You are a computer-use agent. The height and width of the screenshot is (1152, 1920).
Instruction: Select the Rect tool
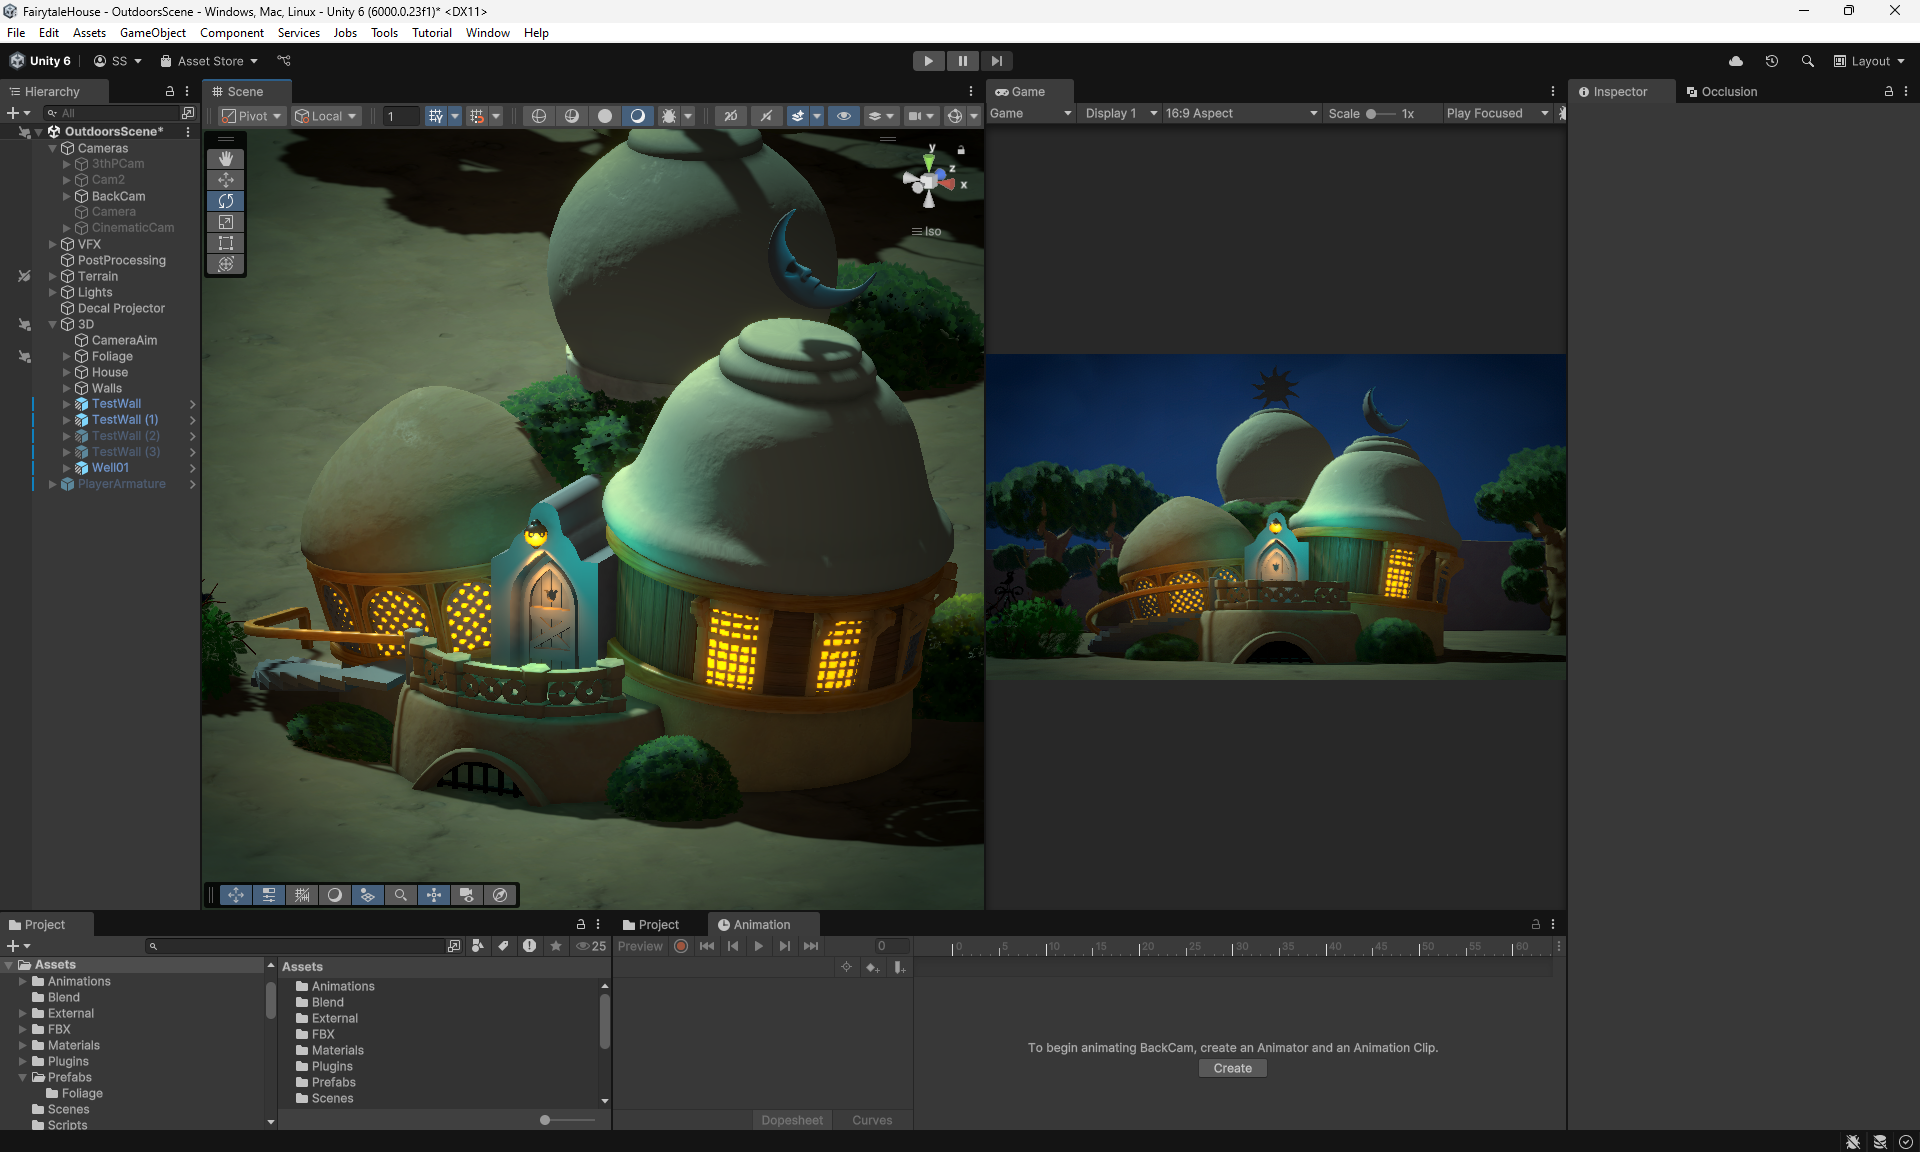point(226,243)
